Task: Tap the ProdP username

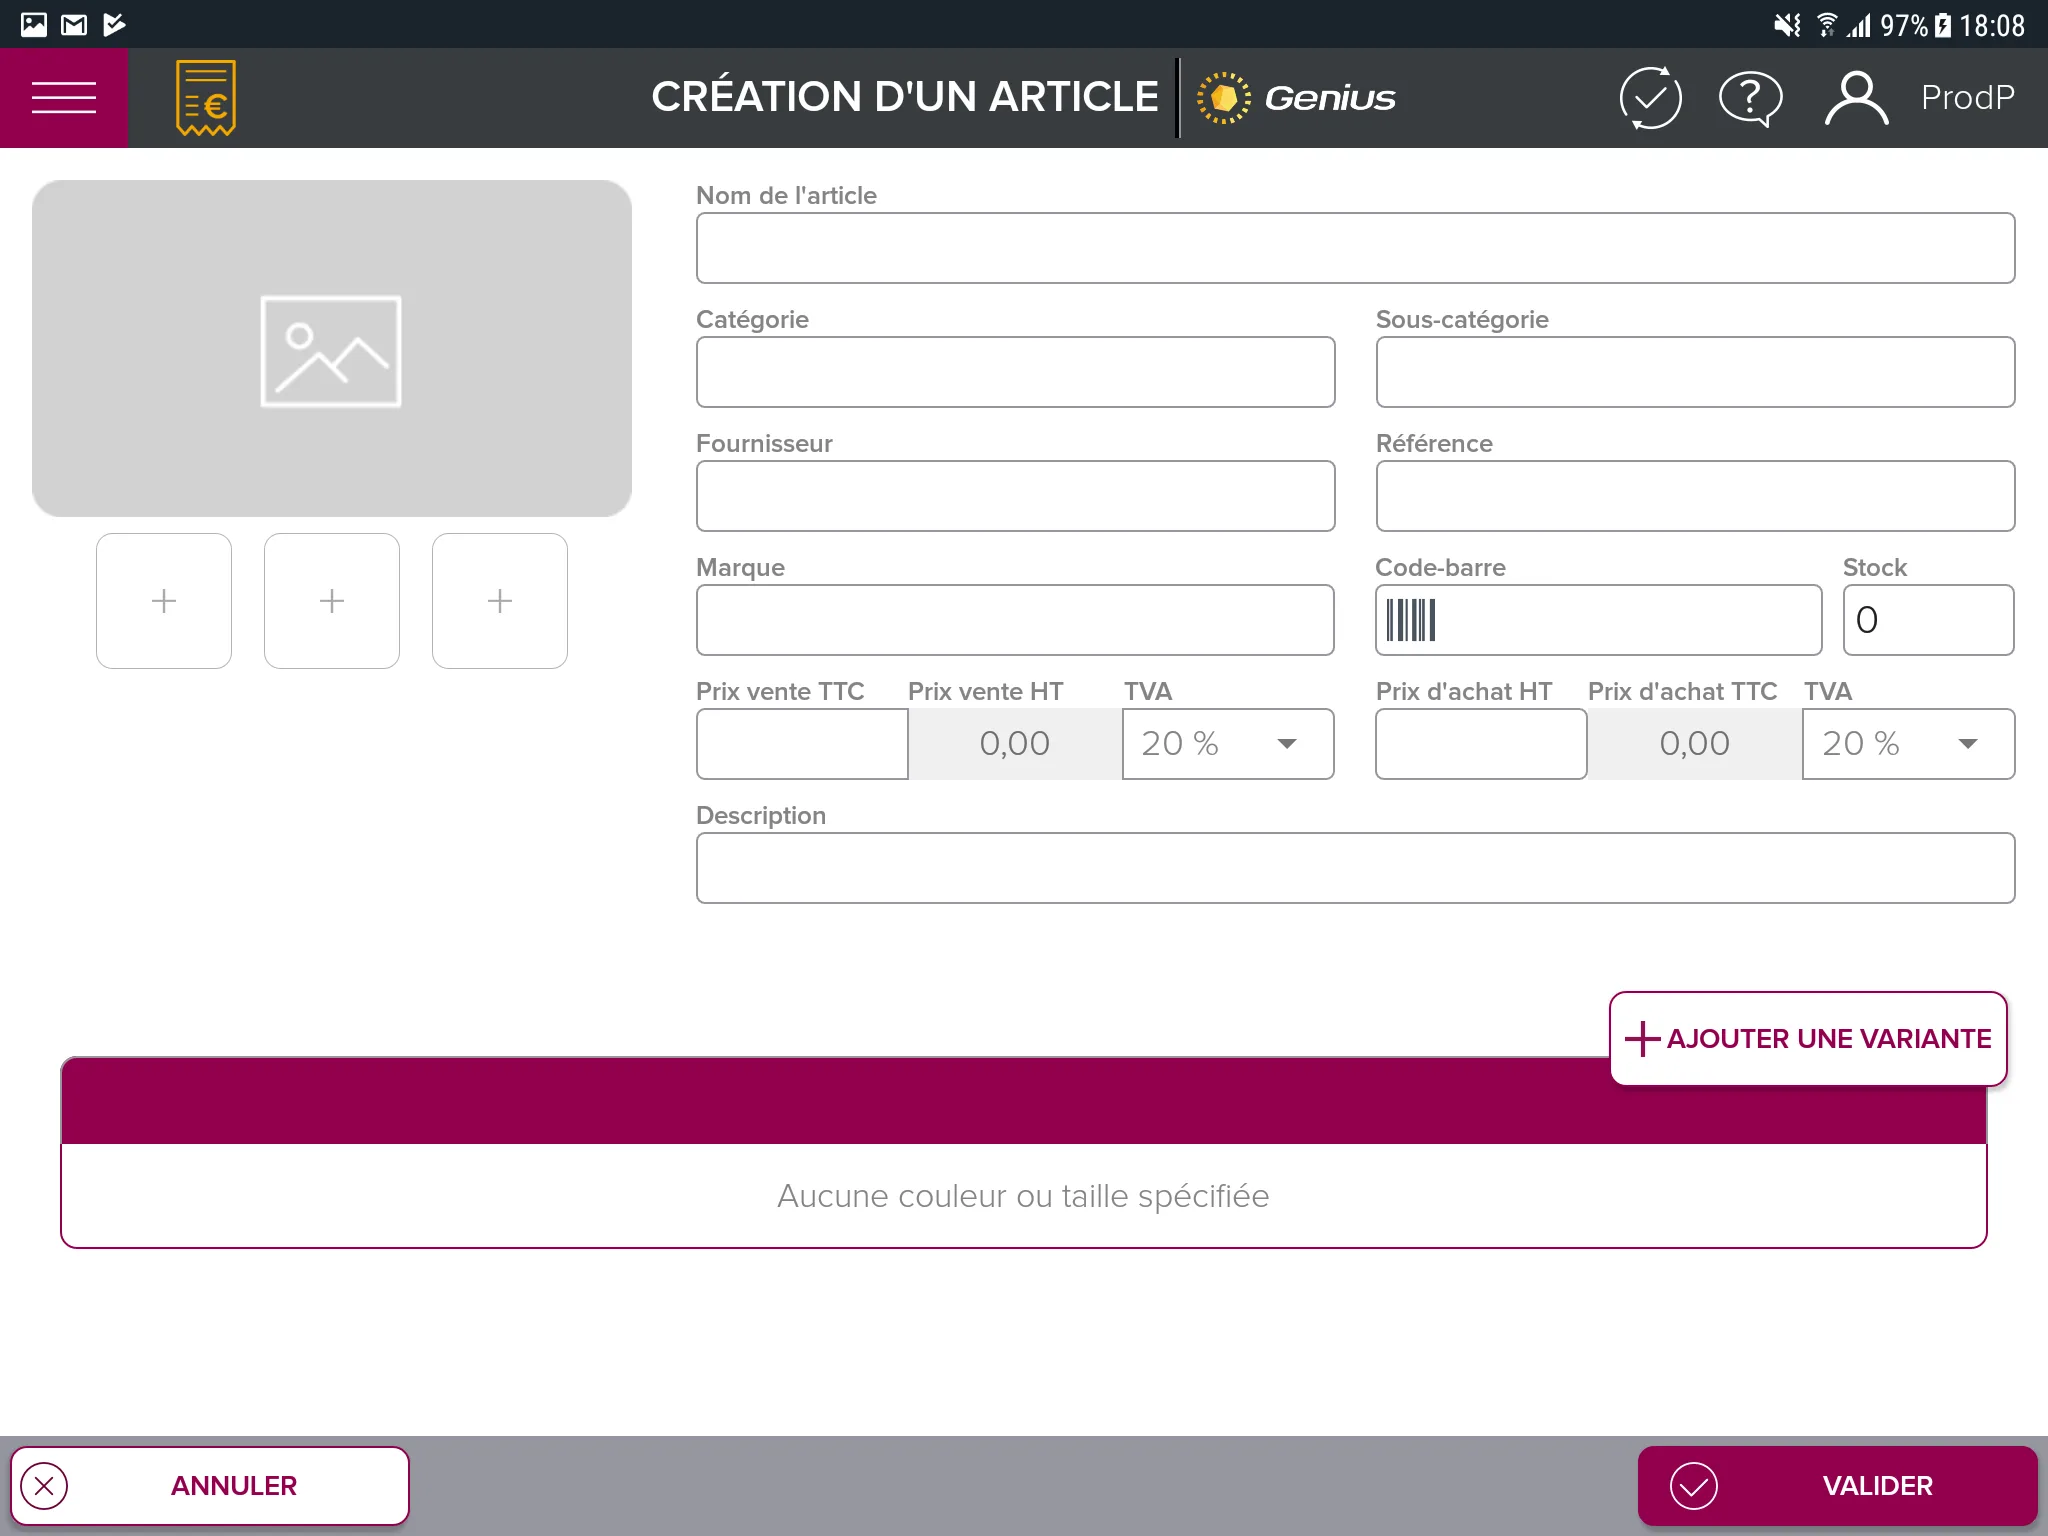Action: coord(1967,98)
